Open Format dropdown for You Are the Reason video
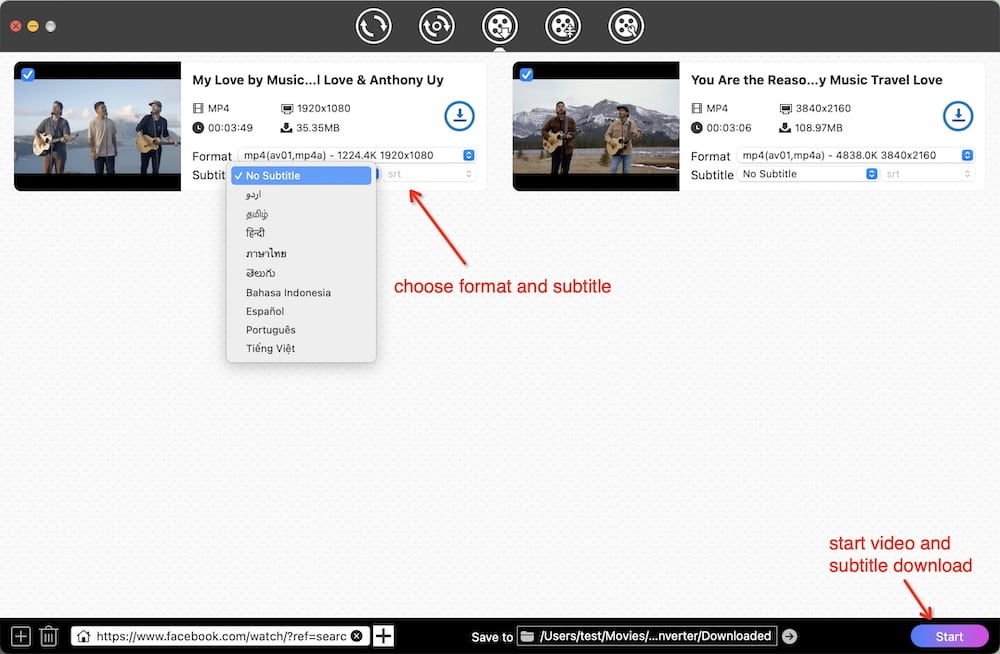The image size is (1000, 654). pyautogui.click(x=855, y=155)
